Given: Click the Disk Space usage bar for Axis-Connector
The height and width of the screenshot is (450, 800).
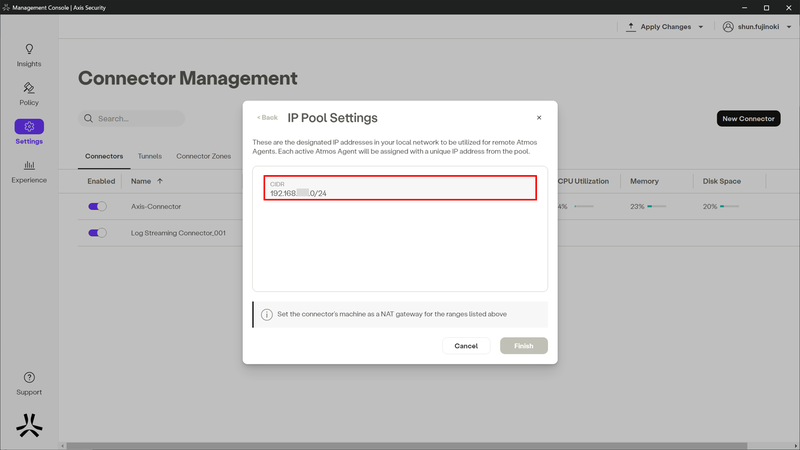Looking at the screenshot, I should coord(729,206).
